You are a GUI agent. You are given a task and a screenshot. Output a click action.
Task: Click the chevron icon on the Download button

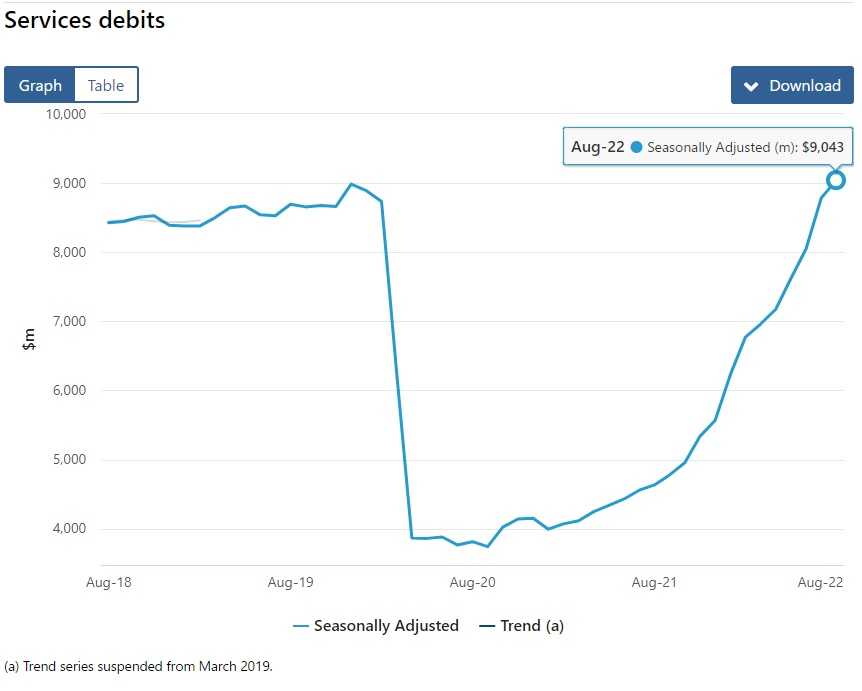tap(752, 86)
